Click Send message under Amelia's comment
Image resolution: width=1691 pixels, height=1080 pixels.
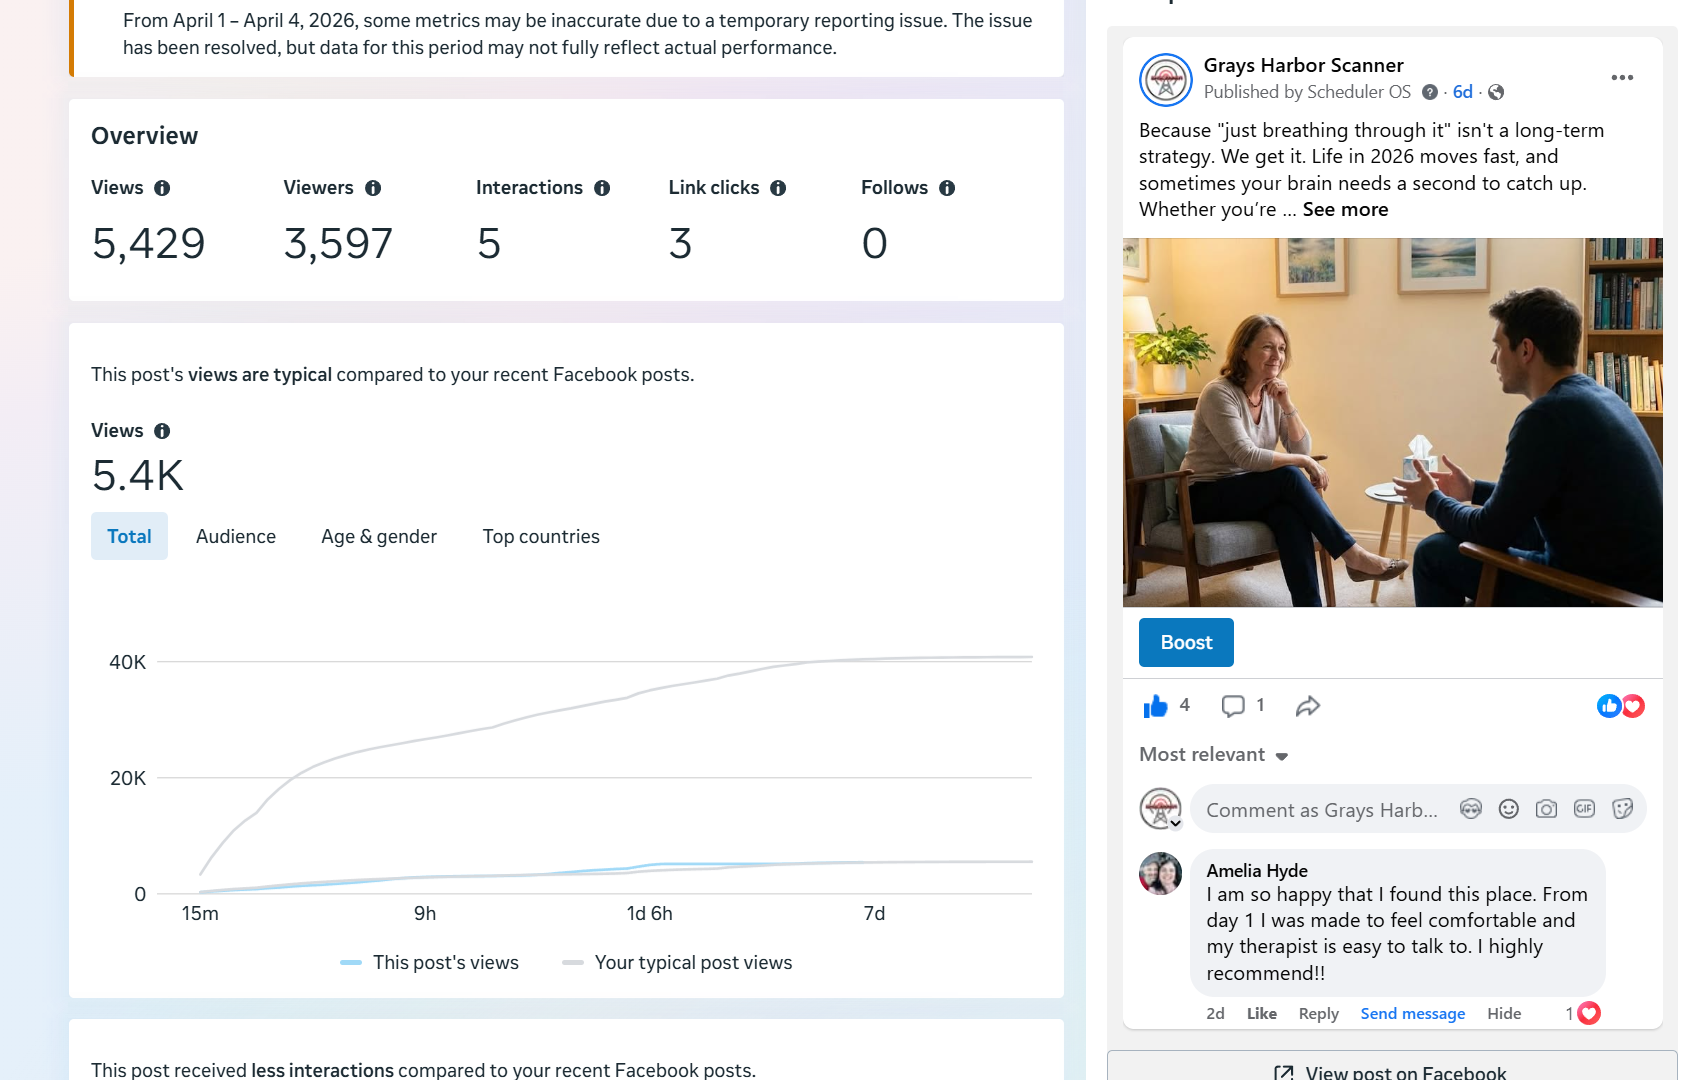pos(1412,1014)
